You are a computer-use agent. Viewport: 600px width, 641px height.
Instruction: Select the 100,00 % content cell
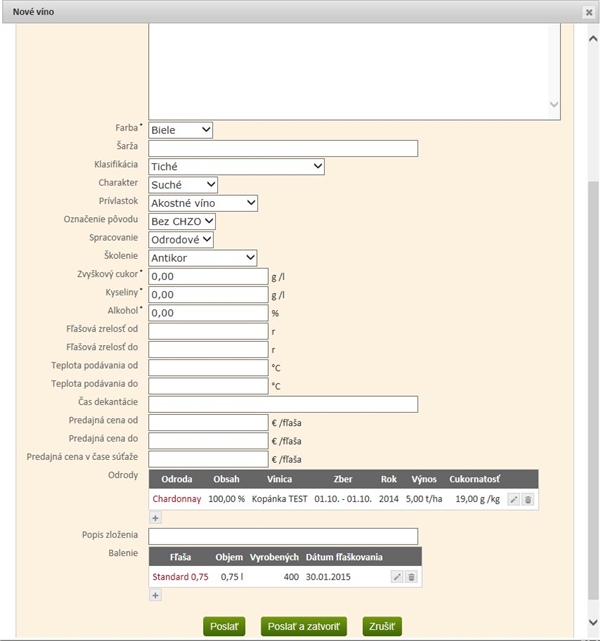click(226, 499)
